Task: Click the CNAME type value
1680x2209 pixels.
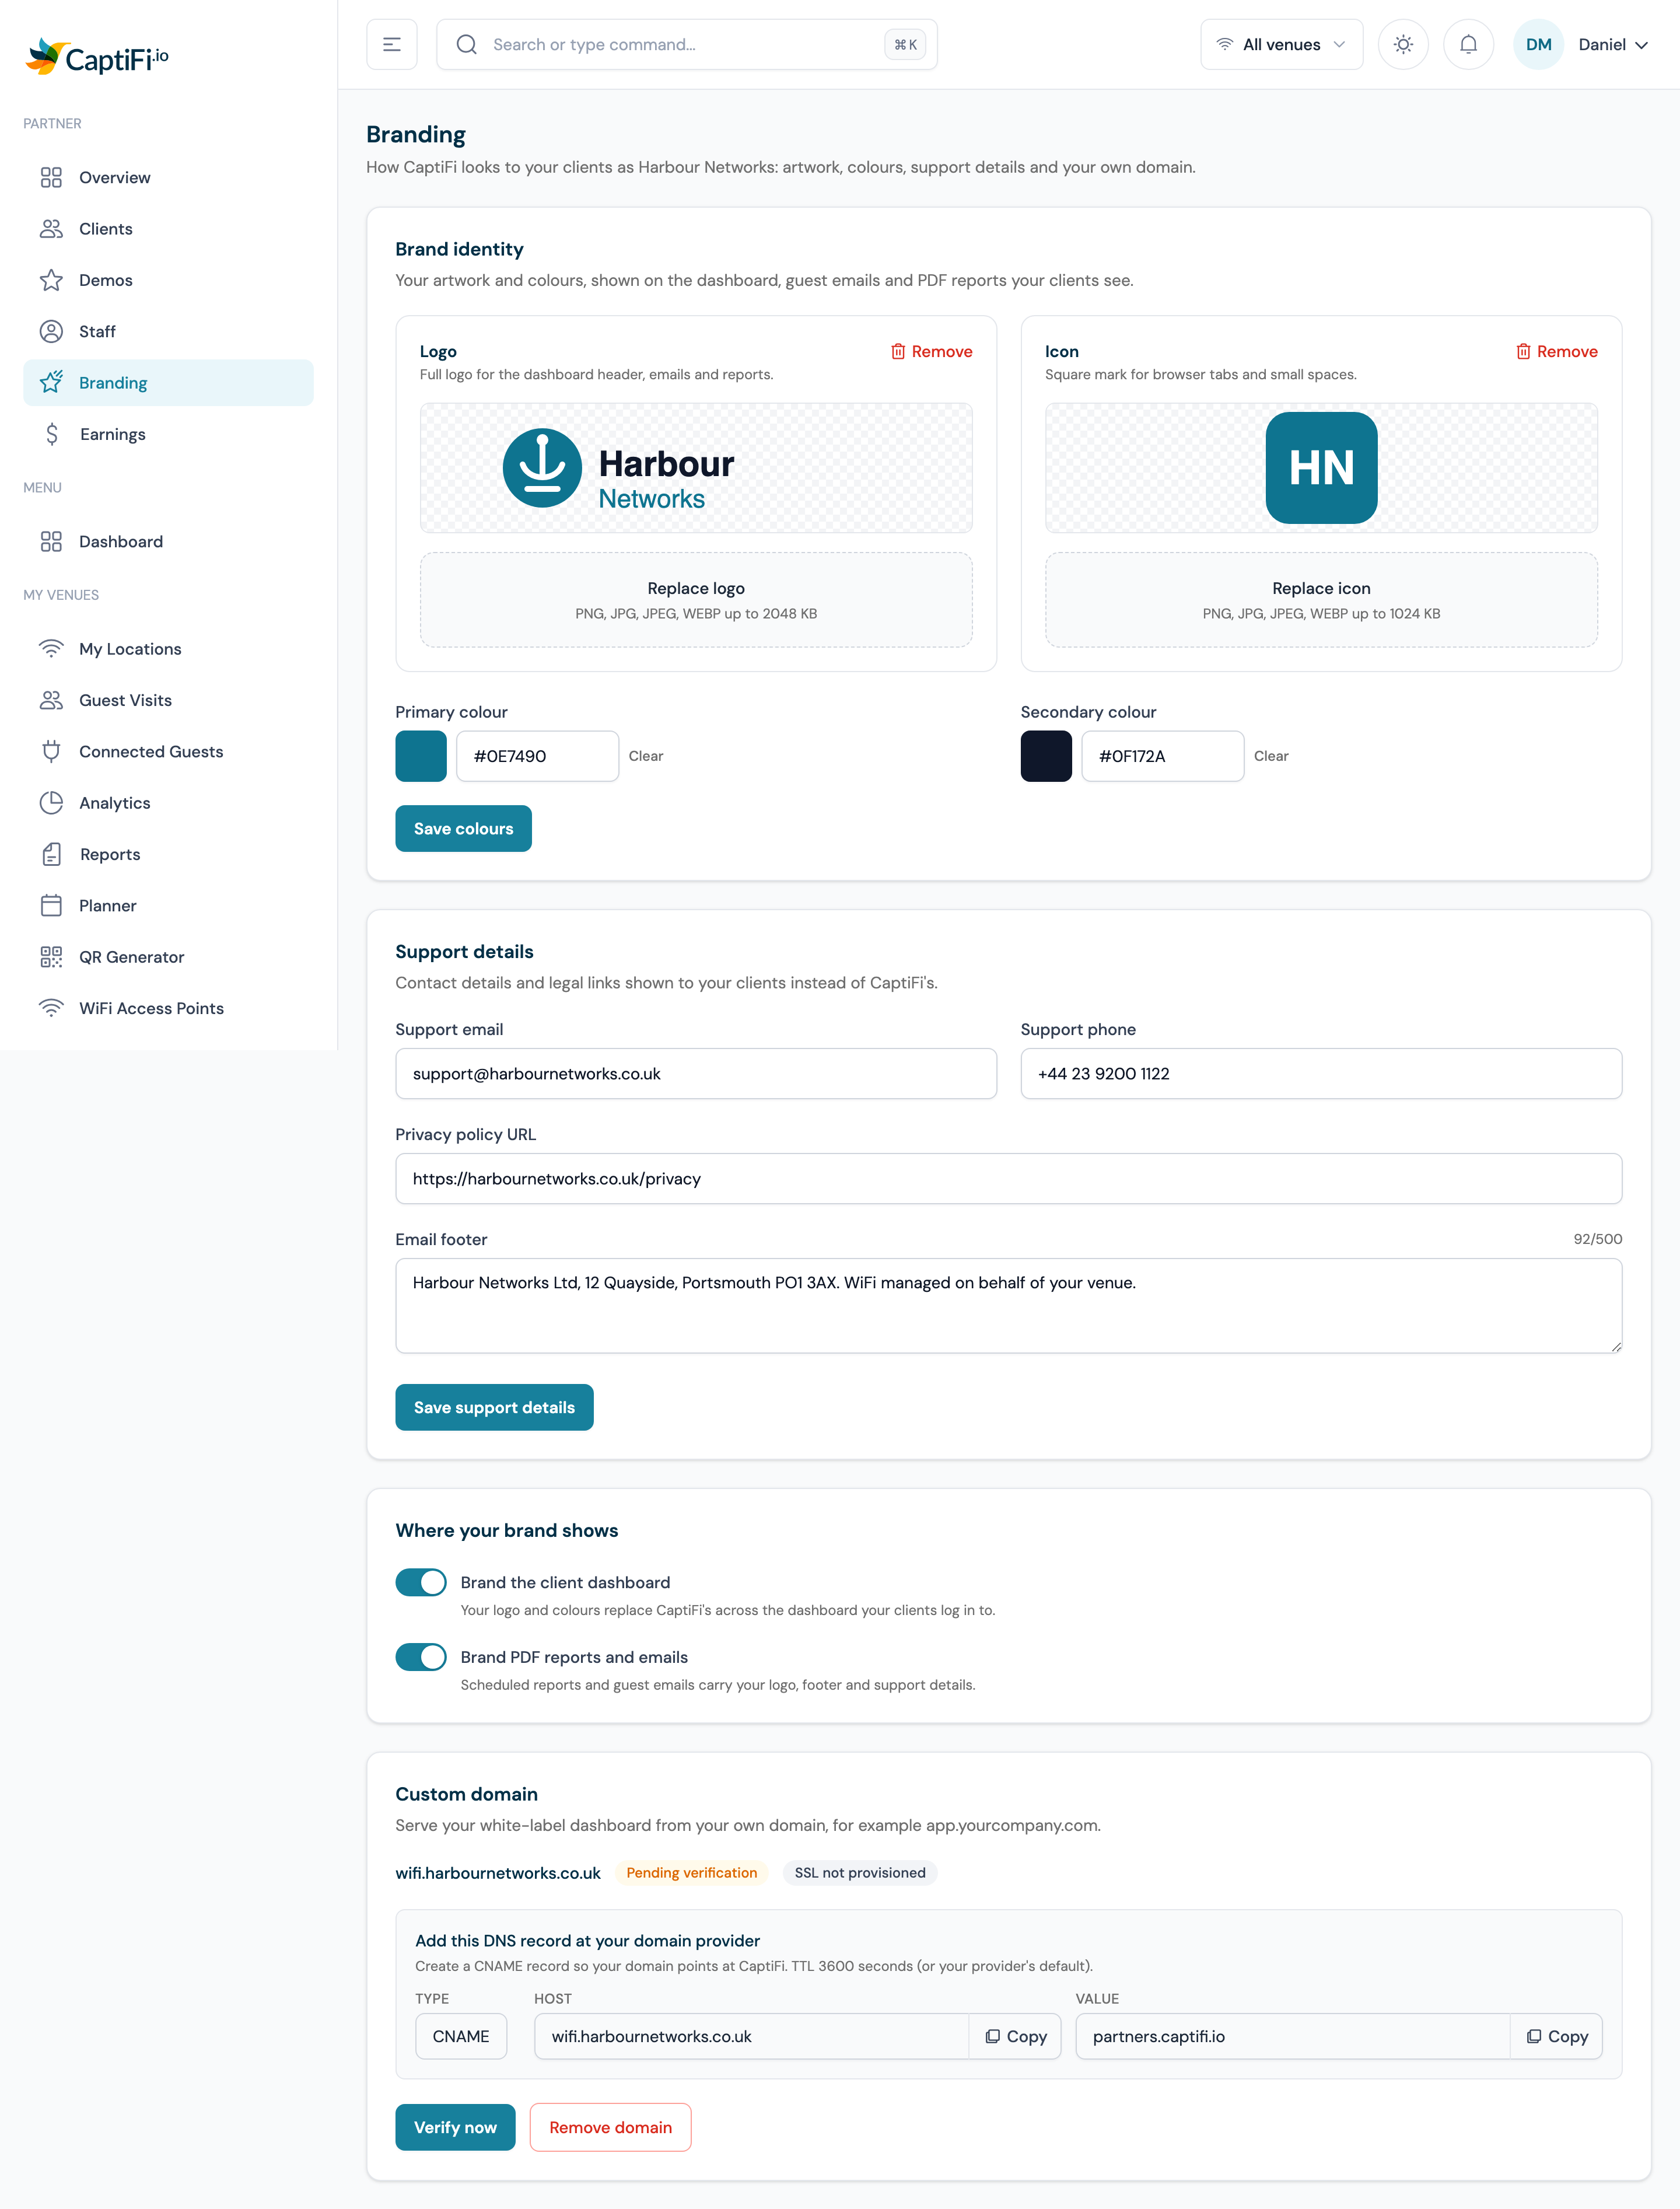Action: pos(461,2036)
